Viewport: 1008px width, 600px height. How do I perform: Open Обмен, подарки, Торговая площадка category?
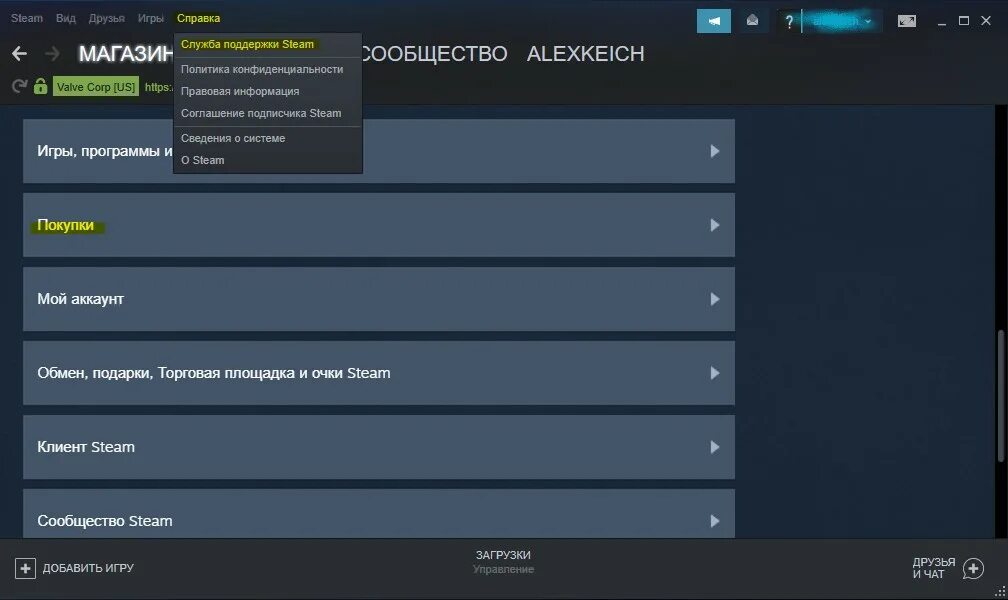pos(379,373)
